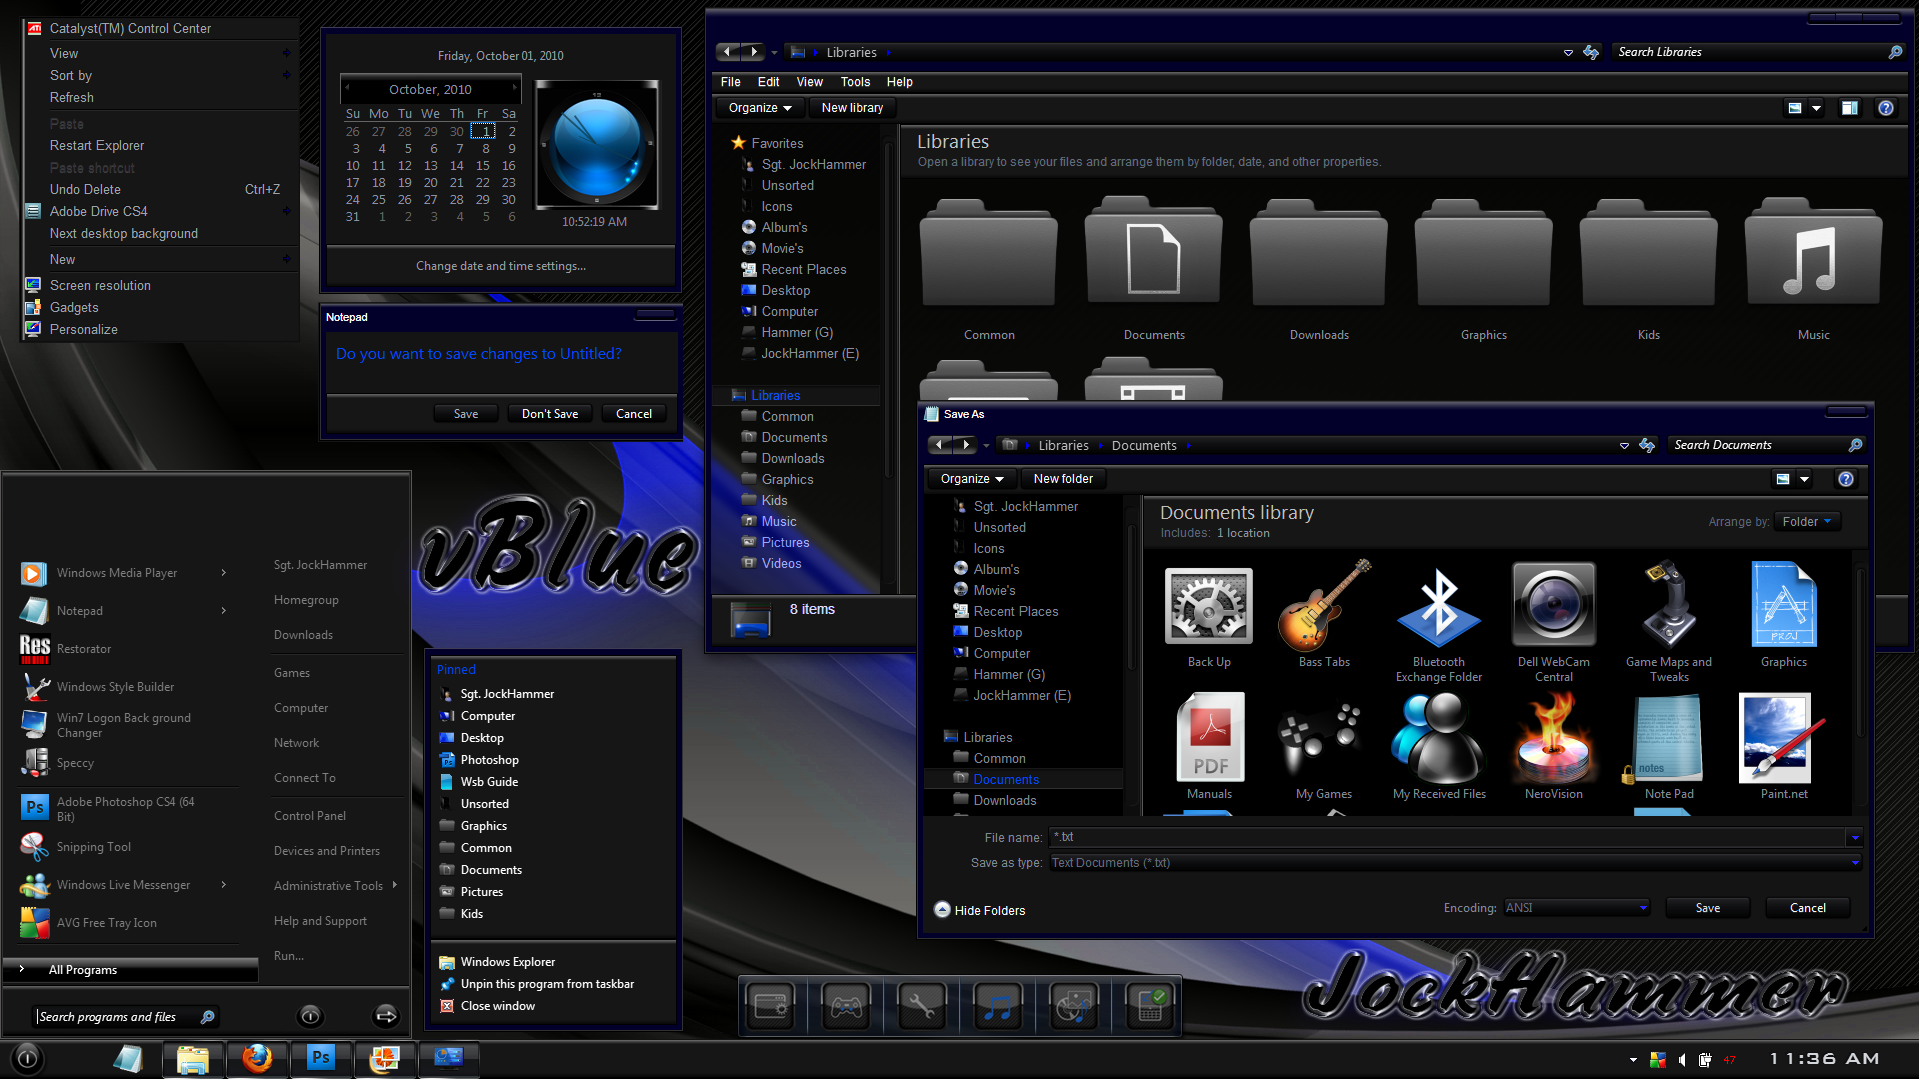The image size is (1919, 1079).
Task: Click Change date and time settings link
Action: [501, 266]
